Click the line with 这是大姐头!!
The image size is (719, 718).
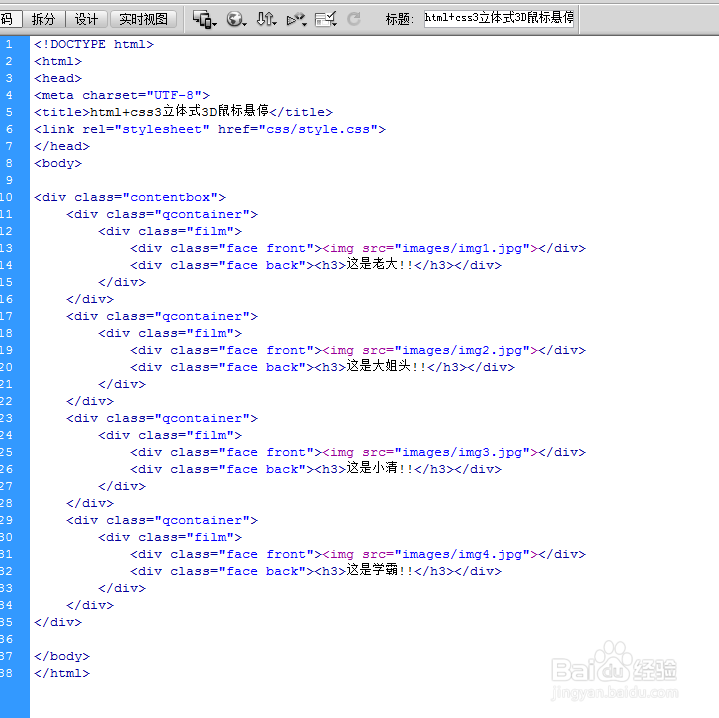tap(322, 367)
